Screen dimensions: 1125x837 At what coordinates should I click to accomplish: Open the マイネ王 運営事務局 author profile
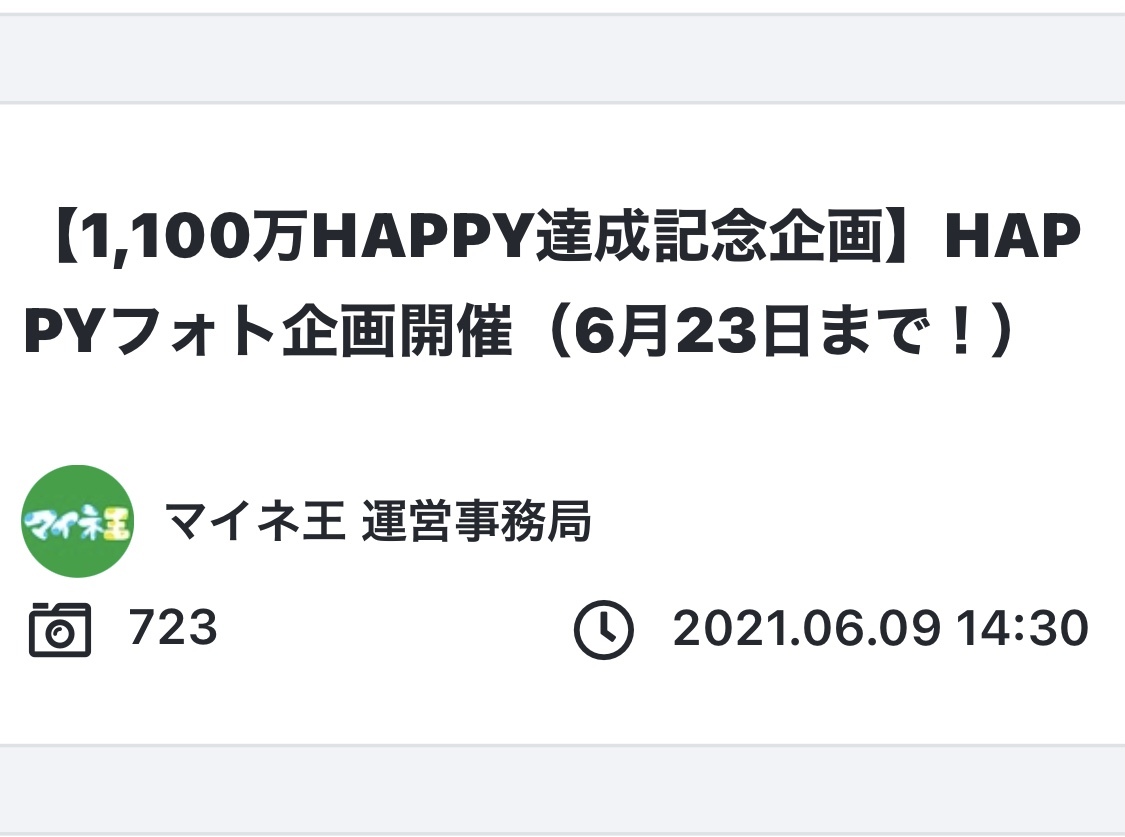pyautogui.click(x=378, y=521)
